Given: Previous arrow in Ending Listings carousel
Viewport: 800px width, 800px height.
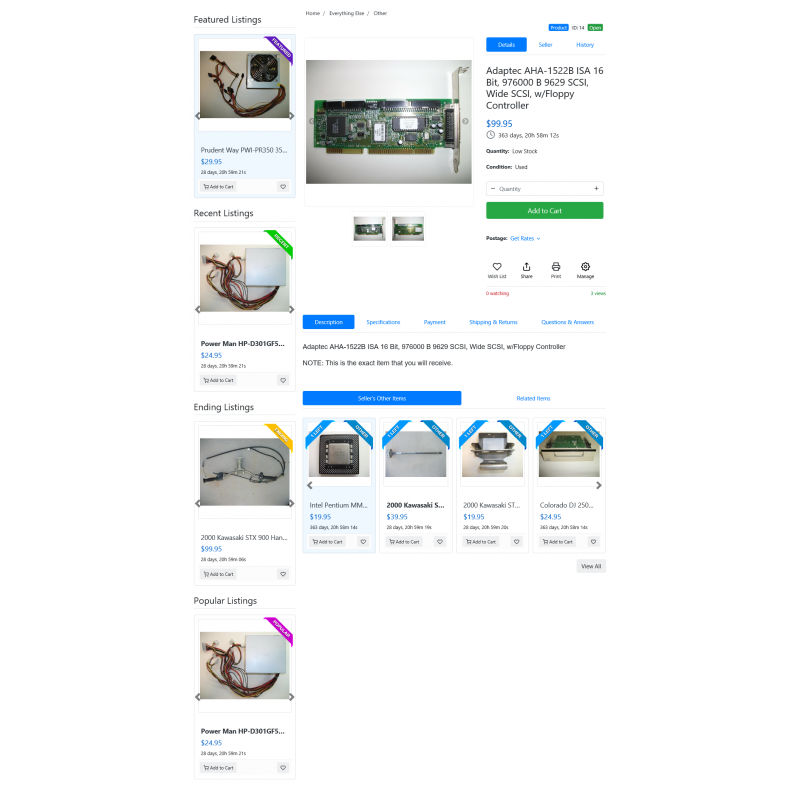Looking at the screenshot, I should (197, 503).
